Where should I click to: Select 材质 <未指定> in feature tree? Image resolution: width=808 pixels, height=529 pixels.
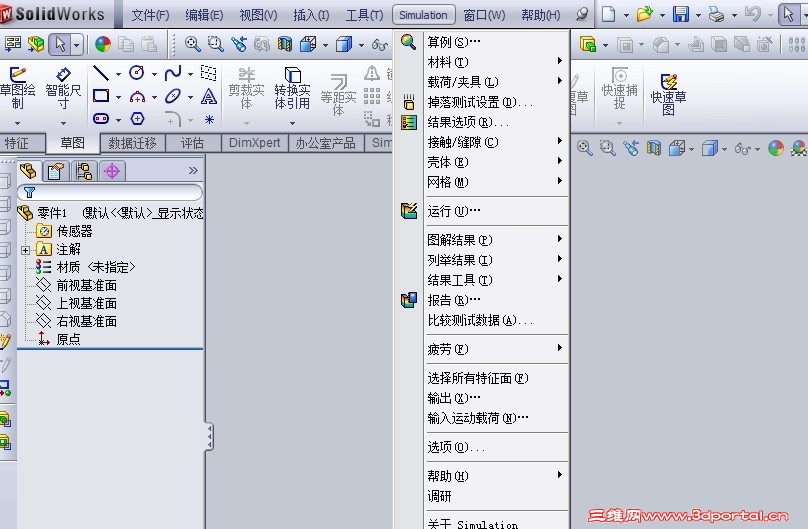pyautogui.click(x=96, y=267)
